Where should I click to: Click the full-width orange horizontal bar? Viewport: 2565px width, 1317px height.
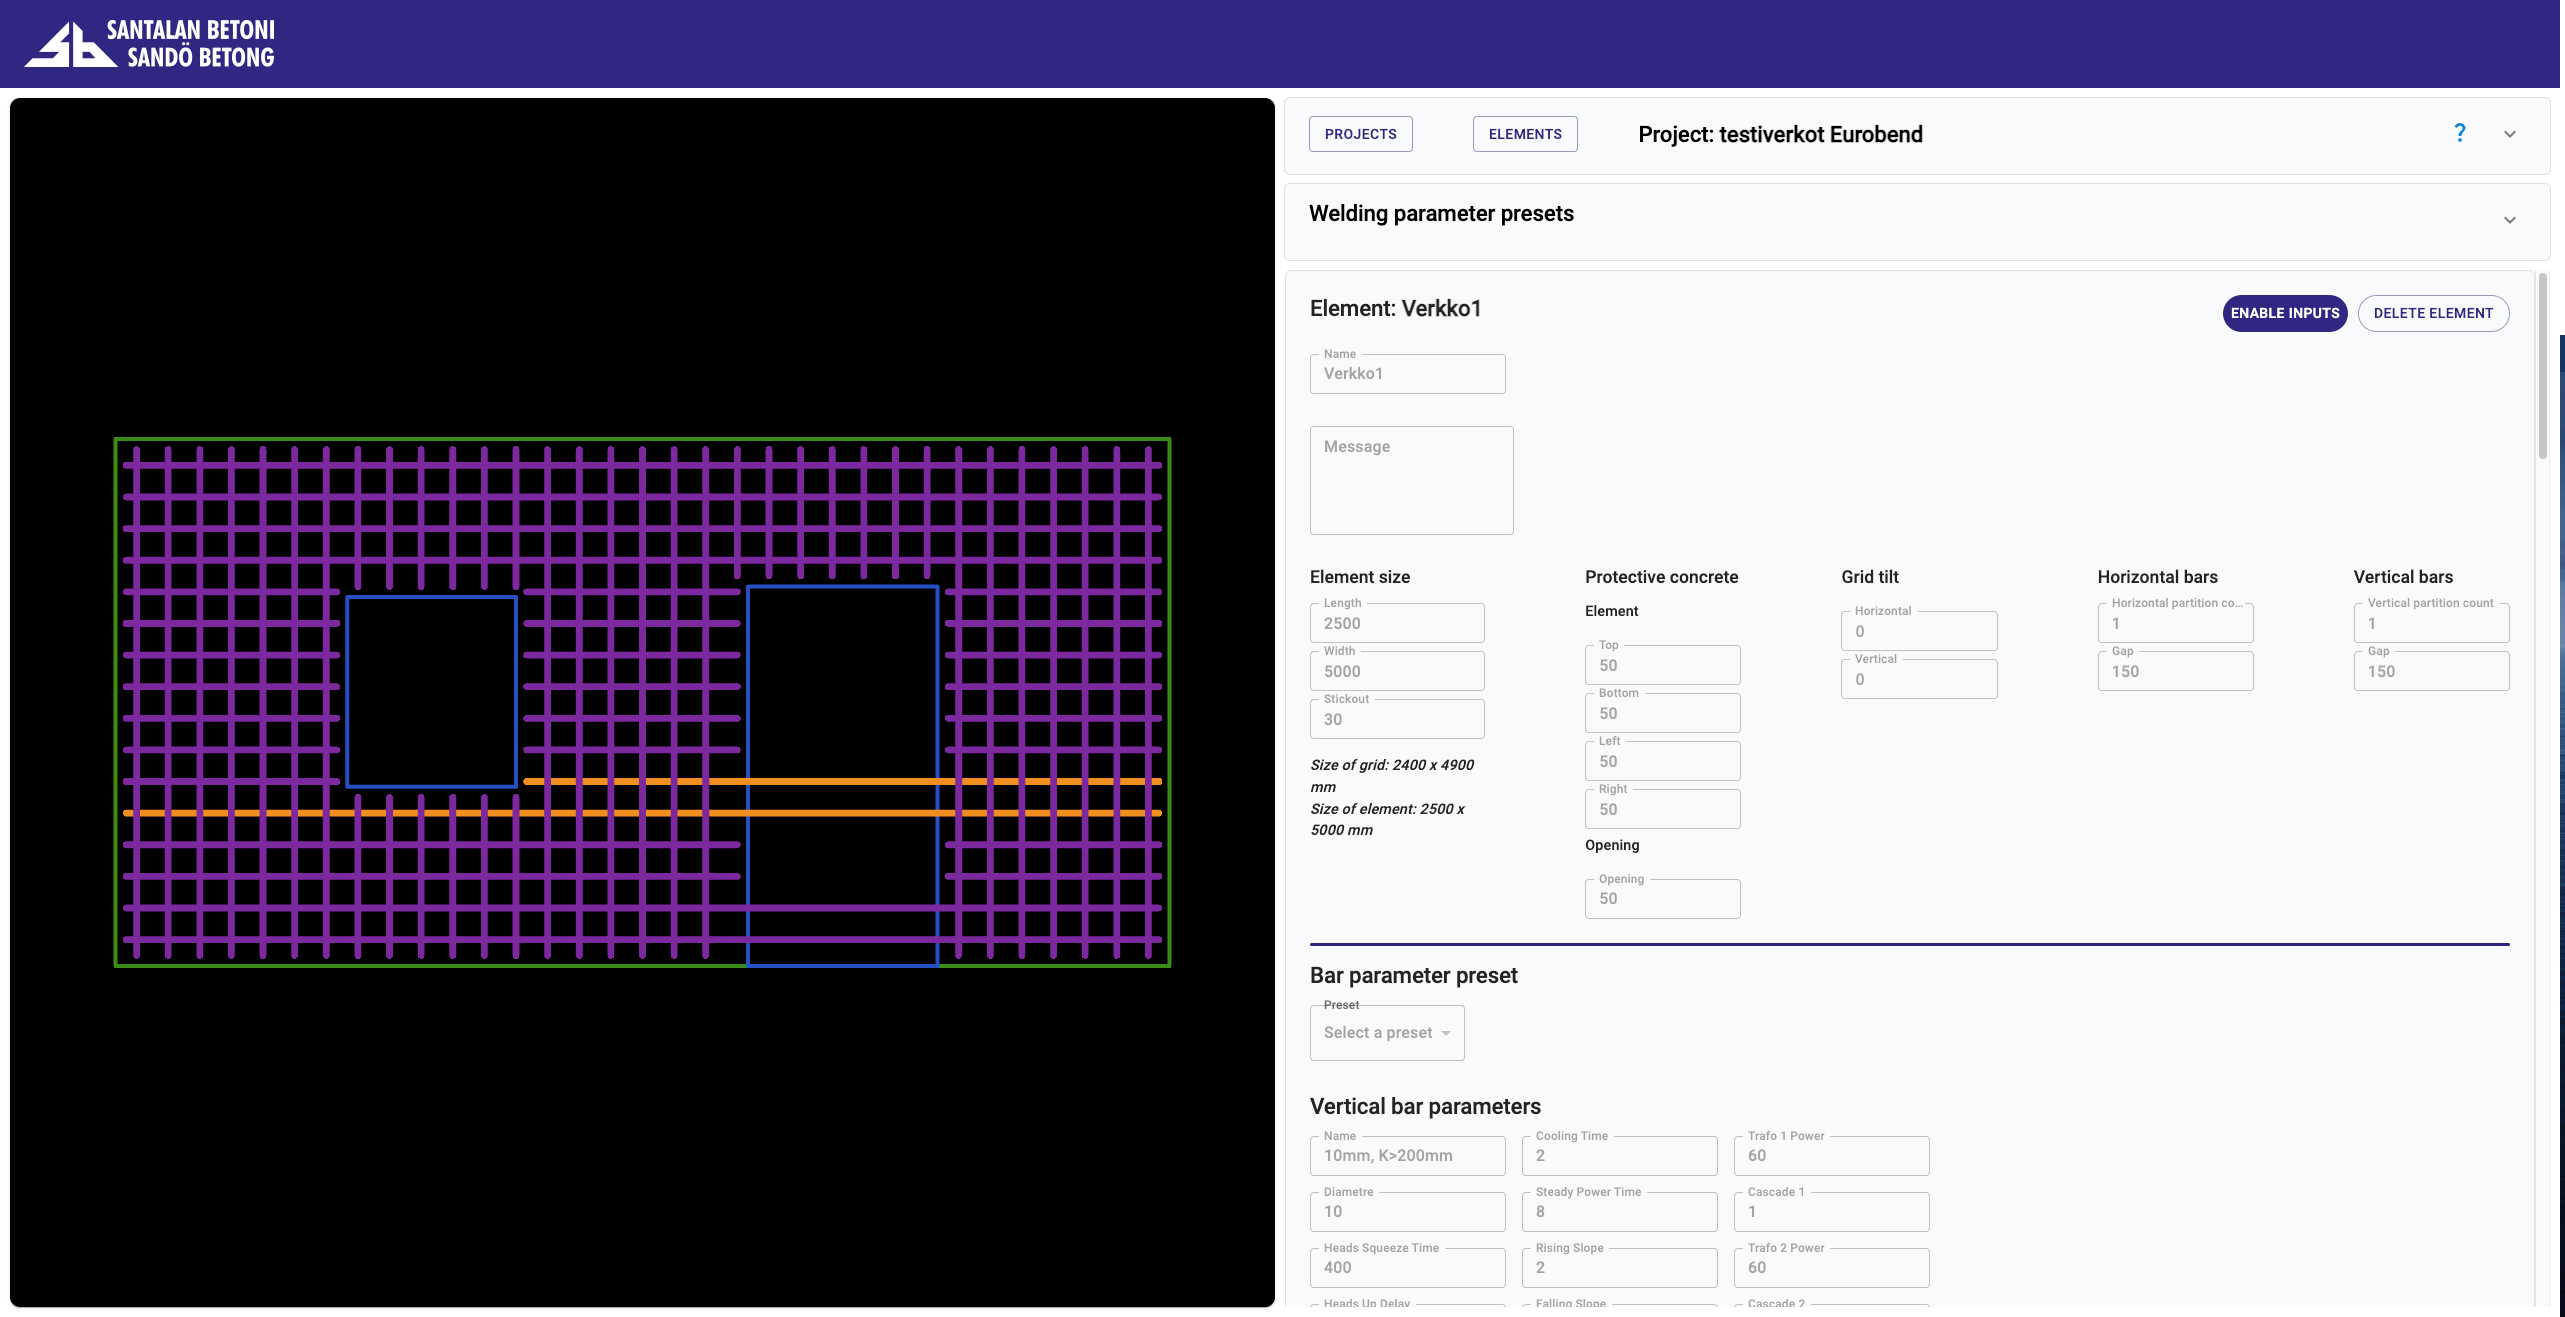[642, 813]
